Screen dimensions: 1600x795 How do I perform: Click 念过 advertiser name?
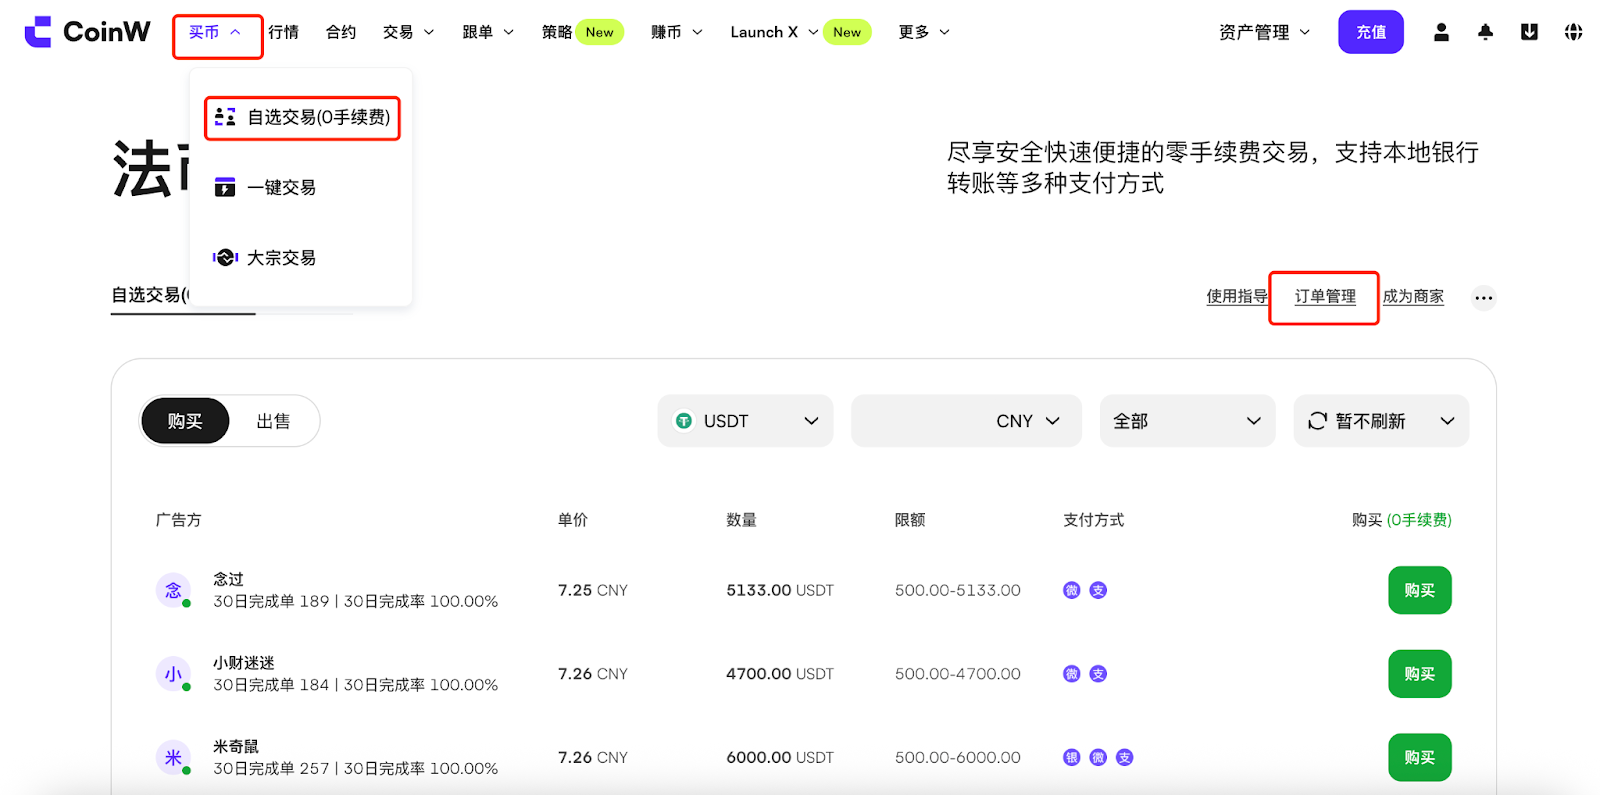(228, 579)
